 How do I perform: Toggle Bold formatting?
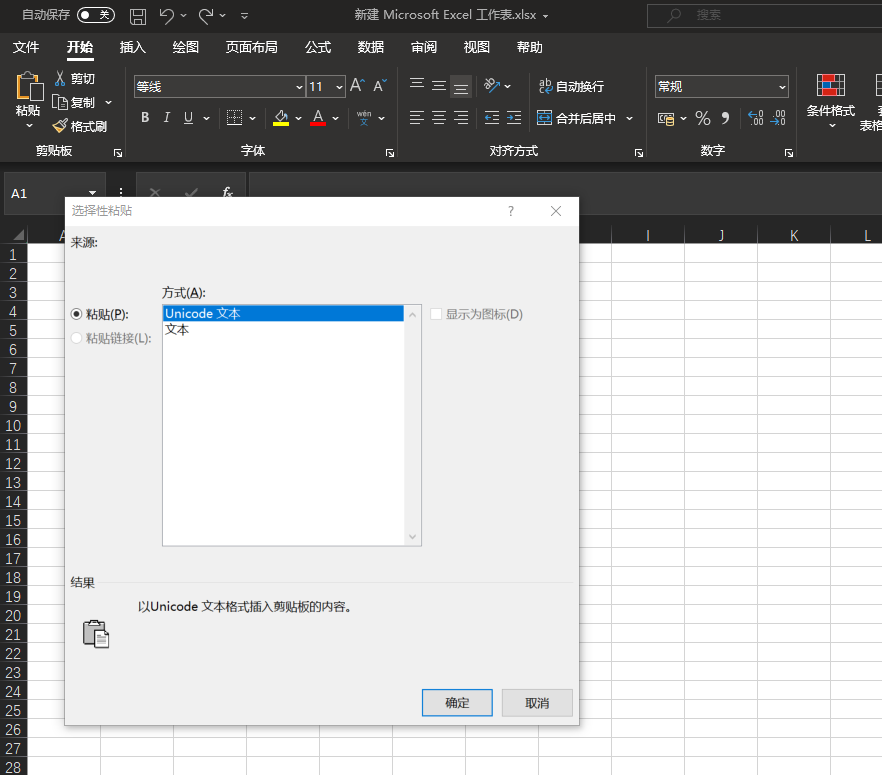[145, 118]
